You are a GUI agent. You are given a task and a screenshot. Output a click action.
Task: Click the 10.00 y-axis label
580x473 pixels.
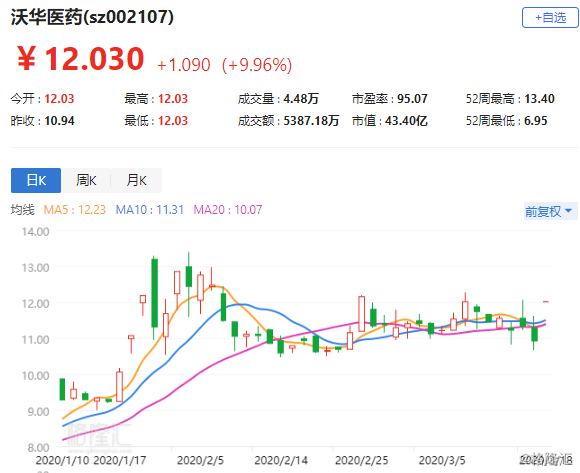pyautogui.click(x=36, y=376)
